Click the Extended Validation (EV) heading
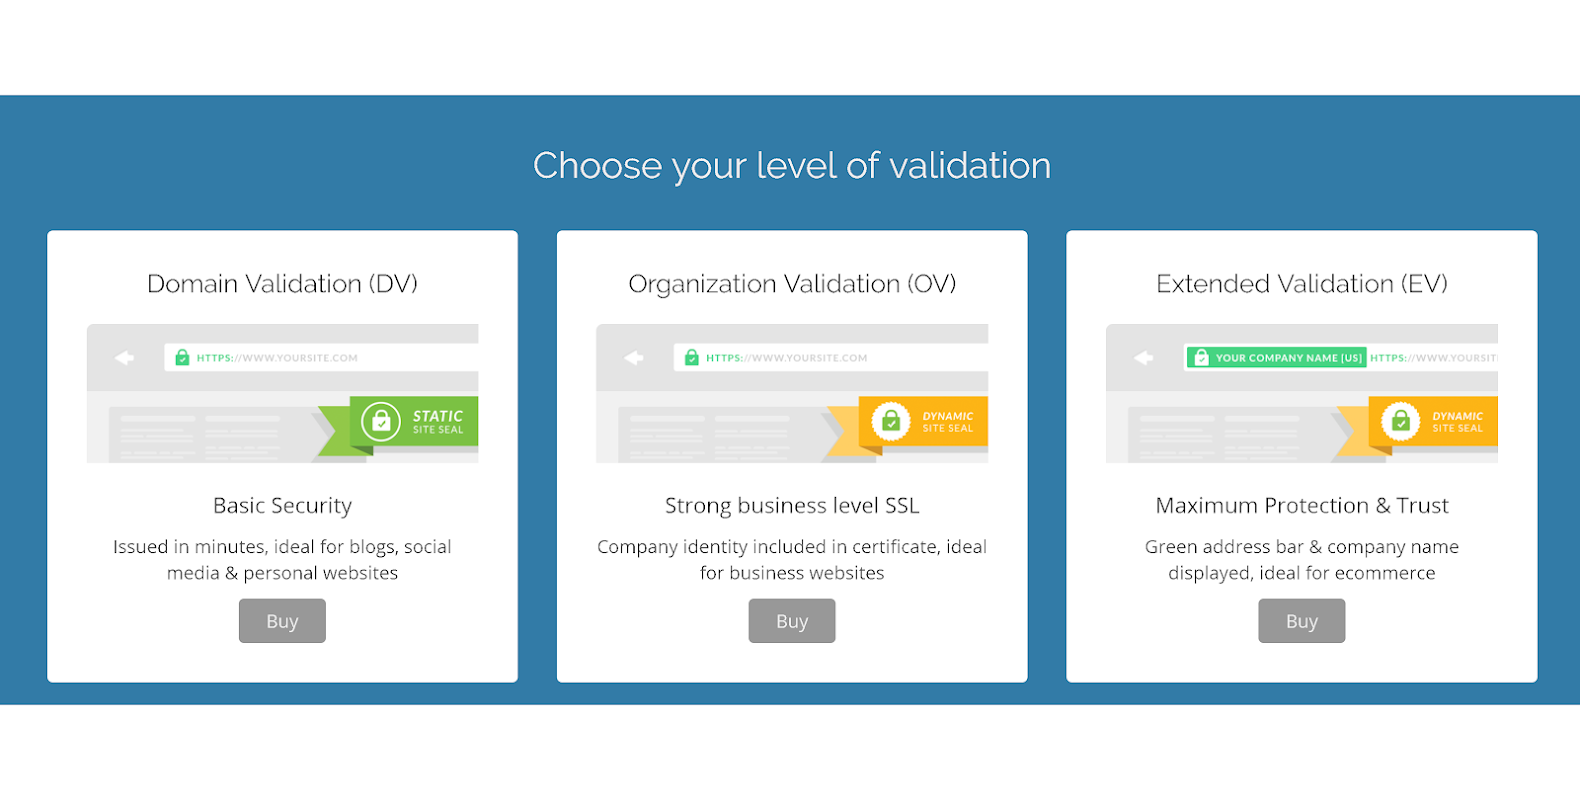The image size is (1580, 800). tap(1301, 284)
